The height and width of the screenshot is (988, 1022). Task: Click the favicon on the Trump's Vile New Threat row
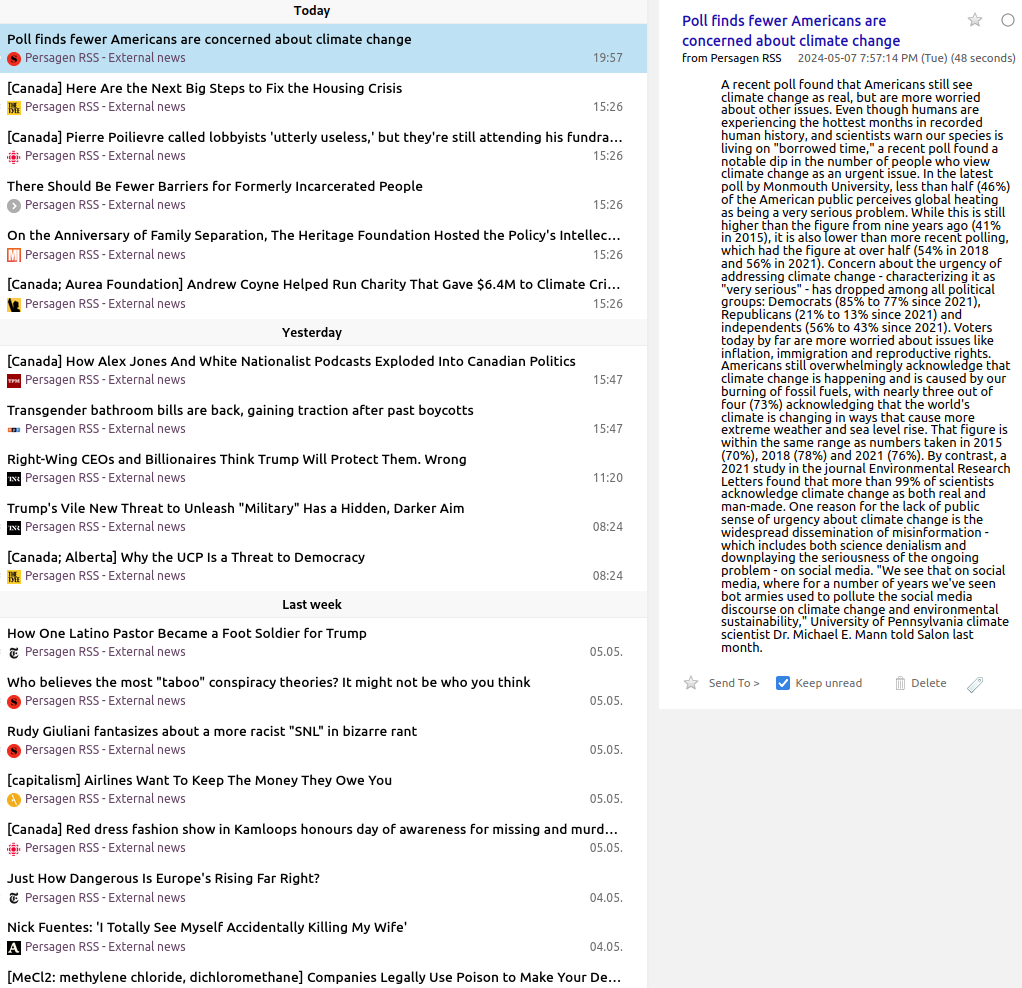coord(14,527)
